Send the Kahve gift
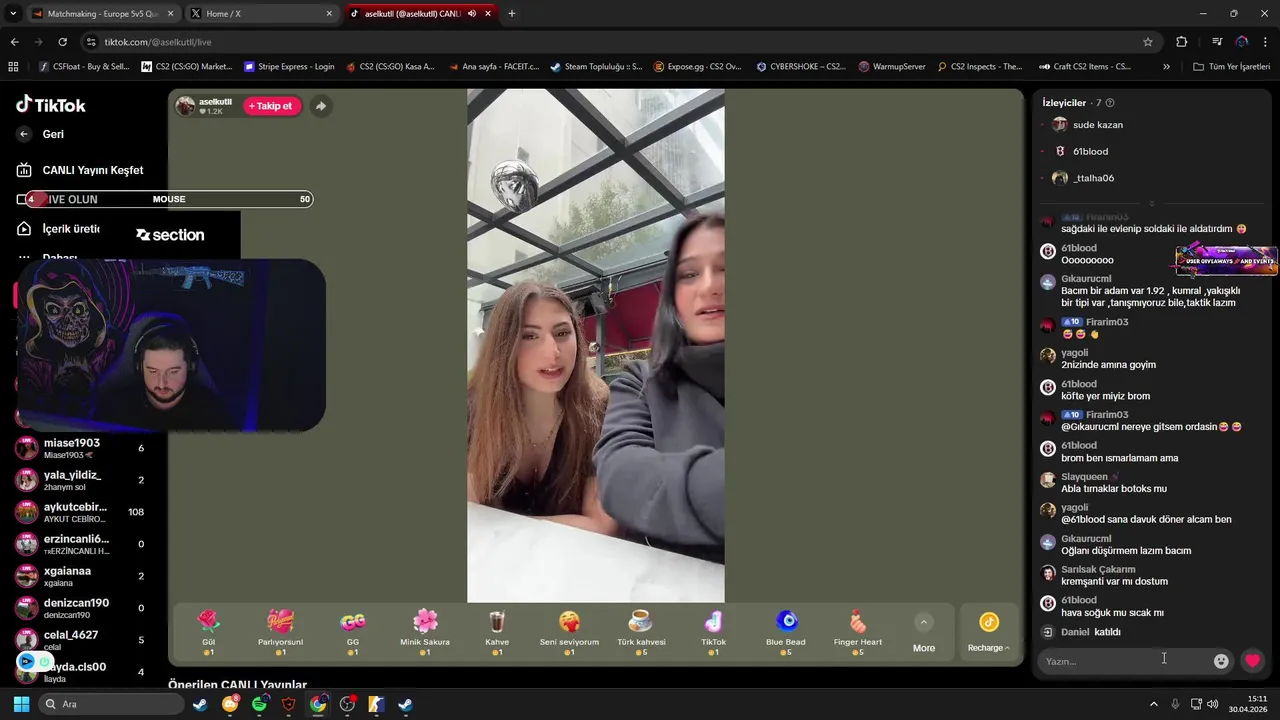1280x720 pixels. [497, 632]
